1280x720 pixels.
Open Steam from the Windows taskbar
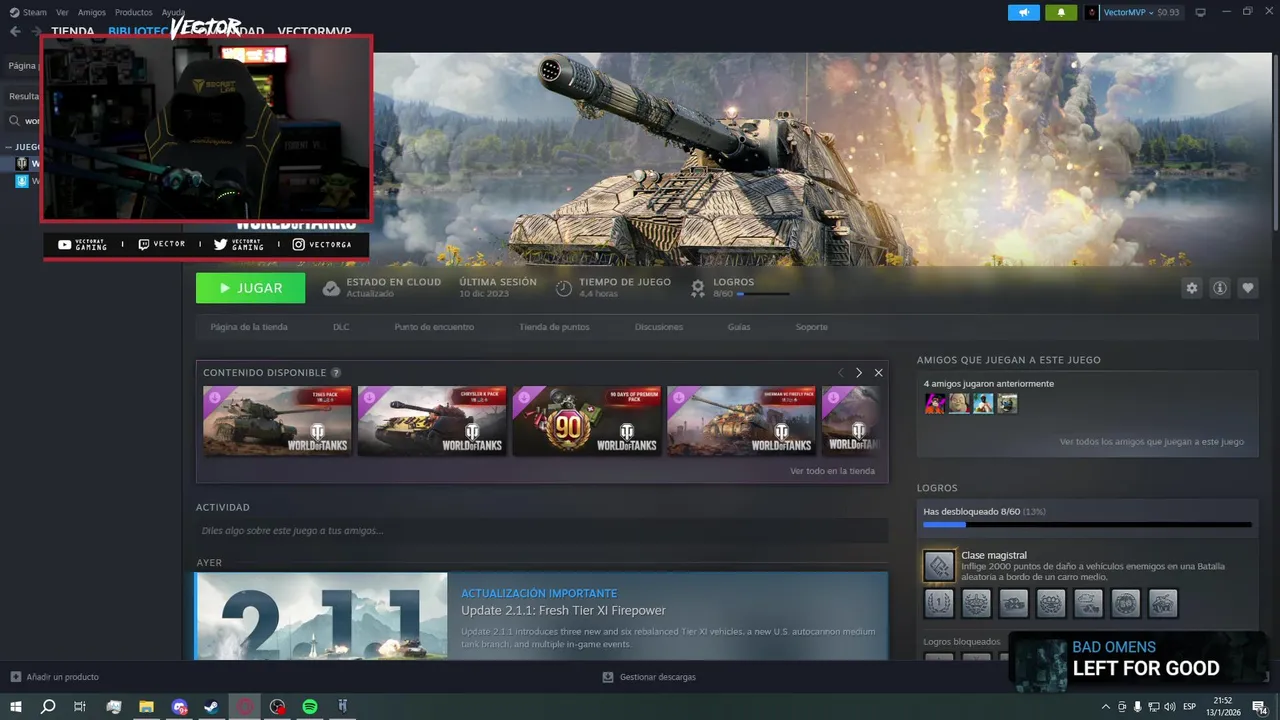(x=211, y=706)
